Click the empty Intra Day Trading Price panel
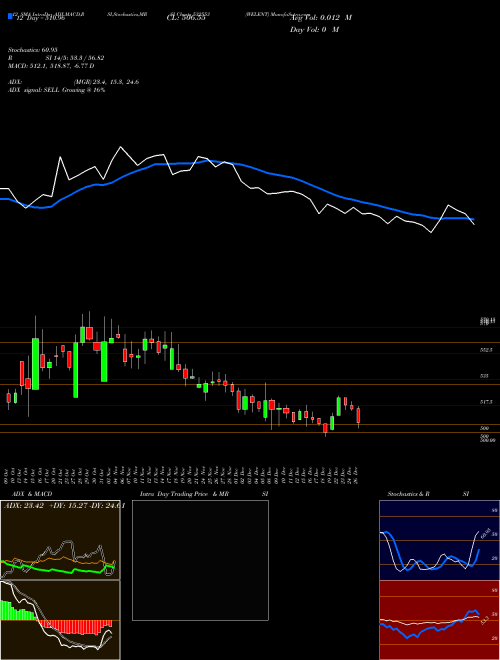This screenshot has width=500, height=660. [x=200, y=560]
